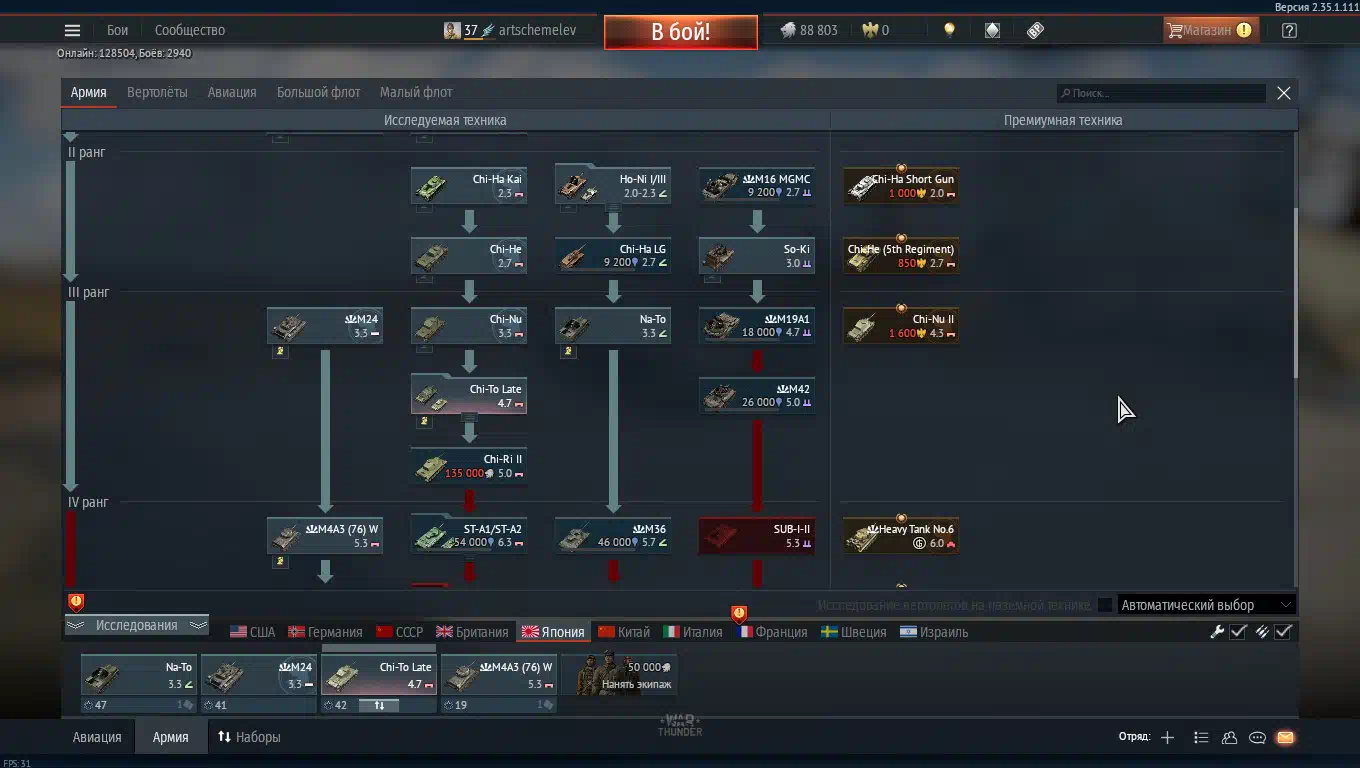The image size is (1360, 768).
Task: Click the player avatar next to level 37
Action: 452,30
